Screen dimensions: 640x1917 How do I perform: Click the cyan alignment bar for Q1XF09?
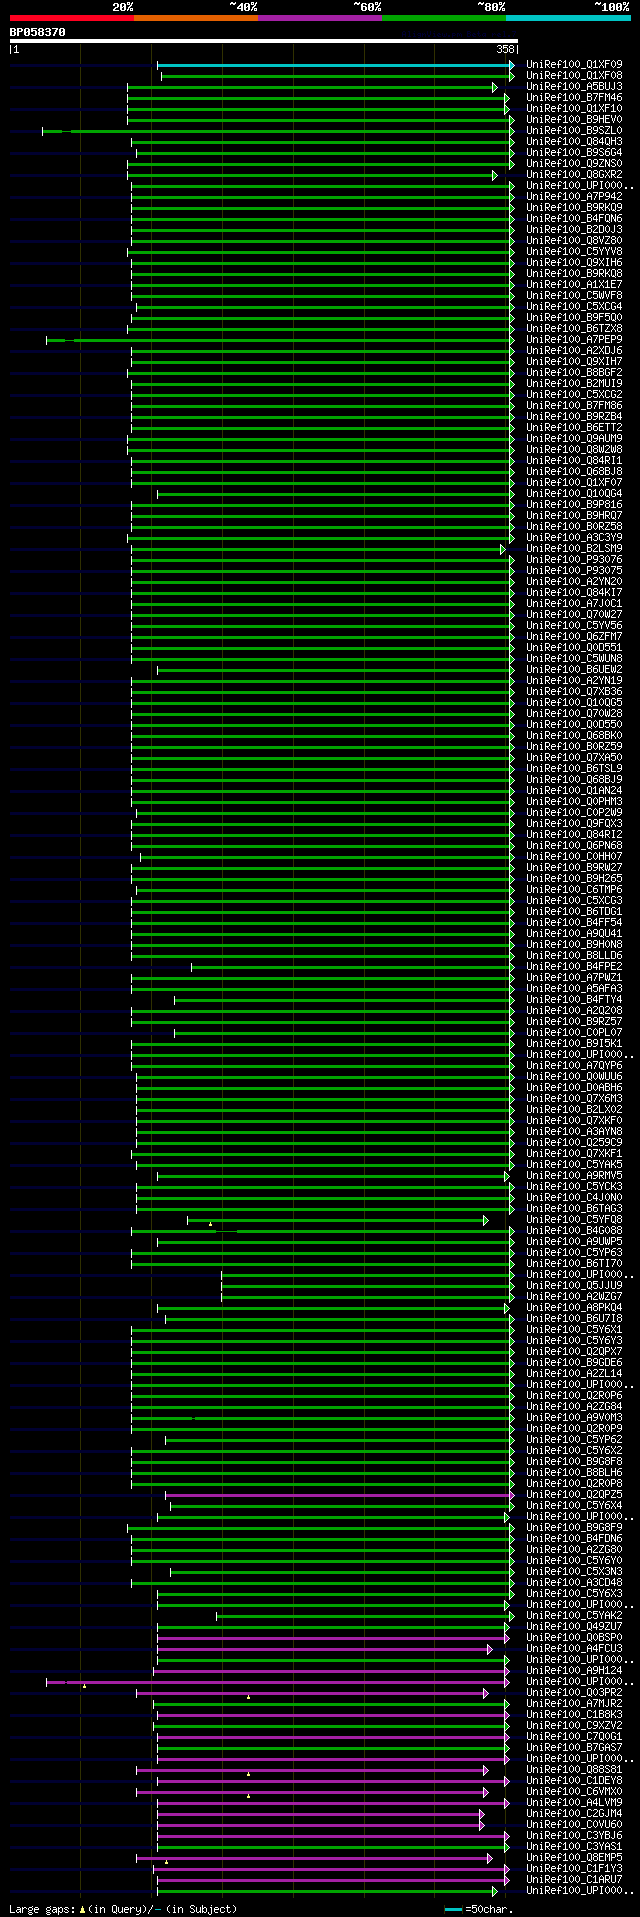(336, 65)
